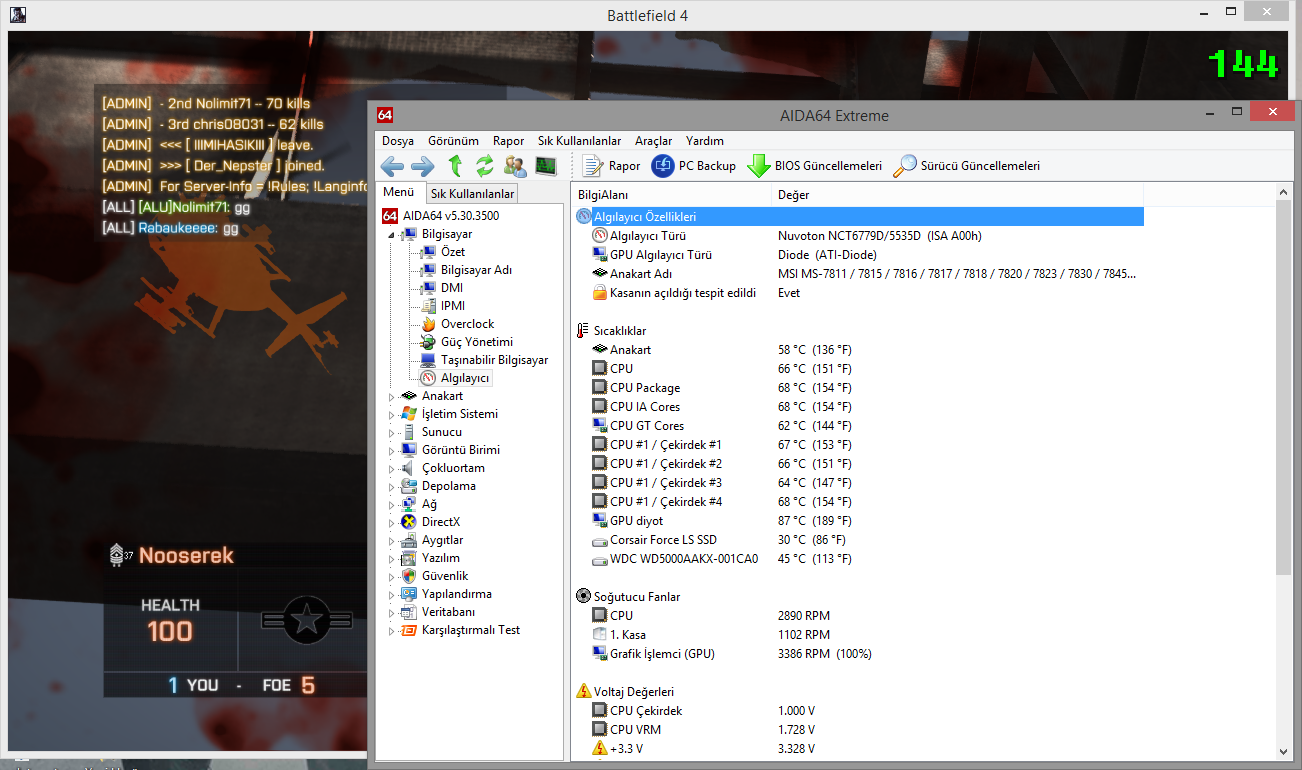The width and height of the screenshot is (1302, 770).
Task: Select the CPU GT Cores row
Action: click(860, 426)
